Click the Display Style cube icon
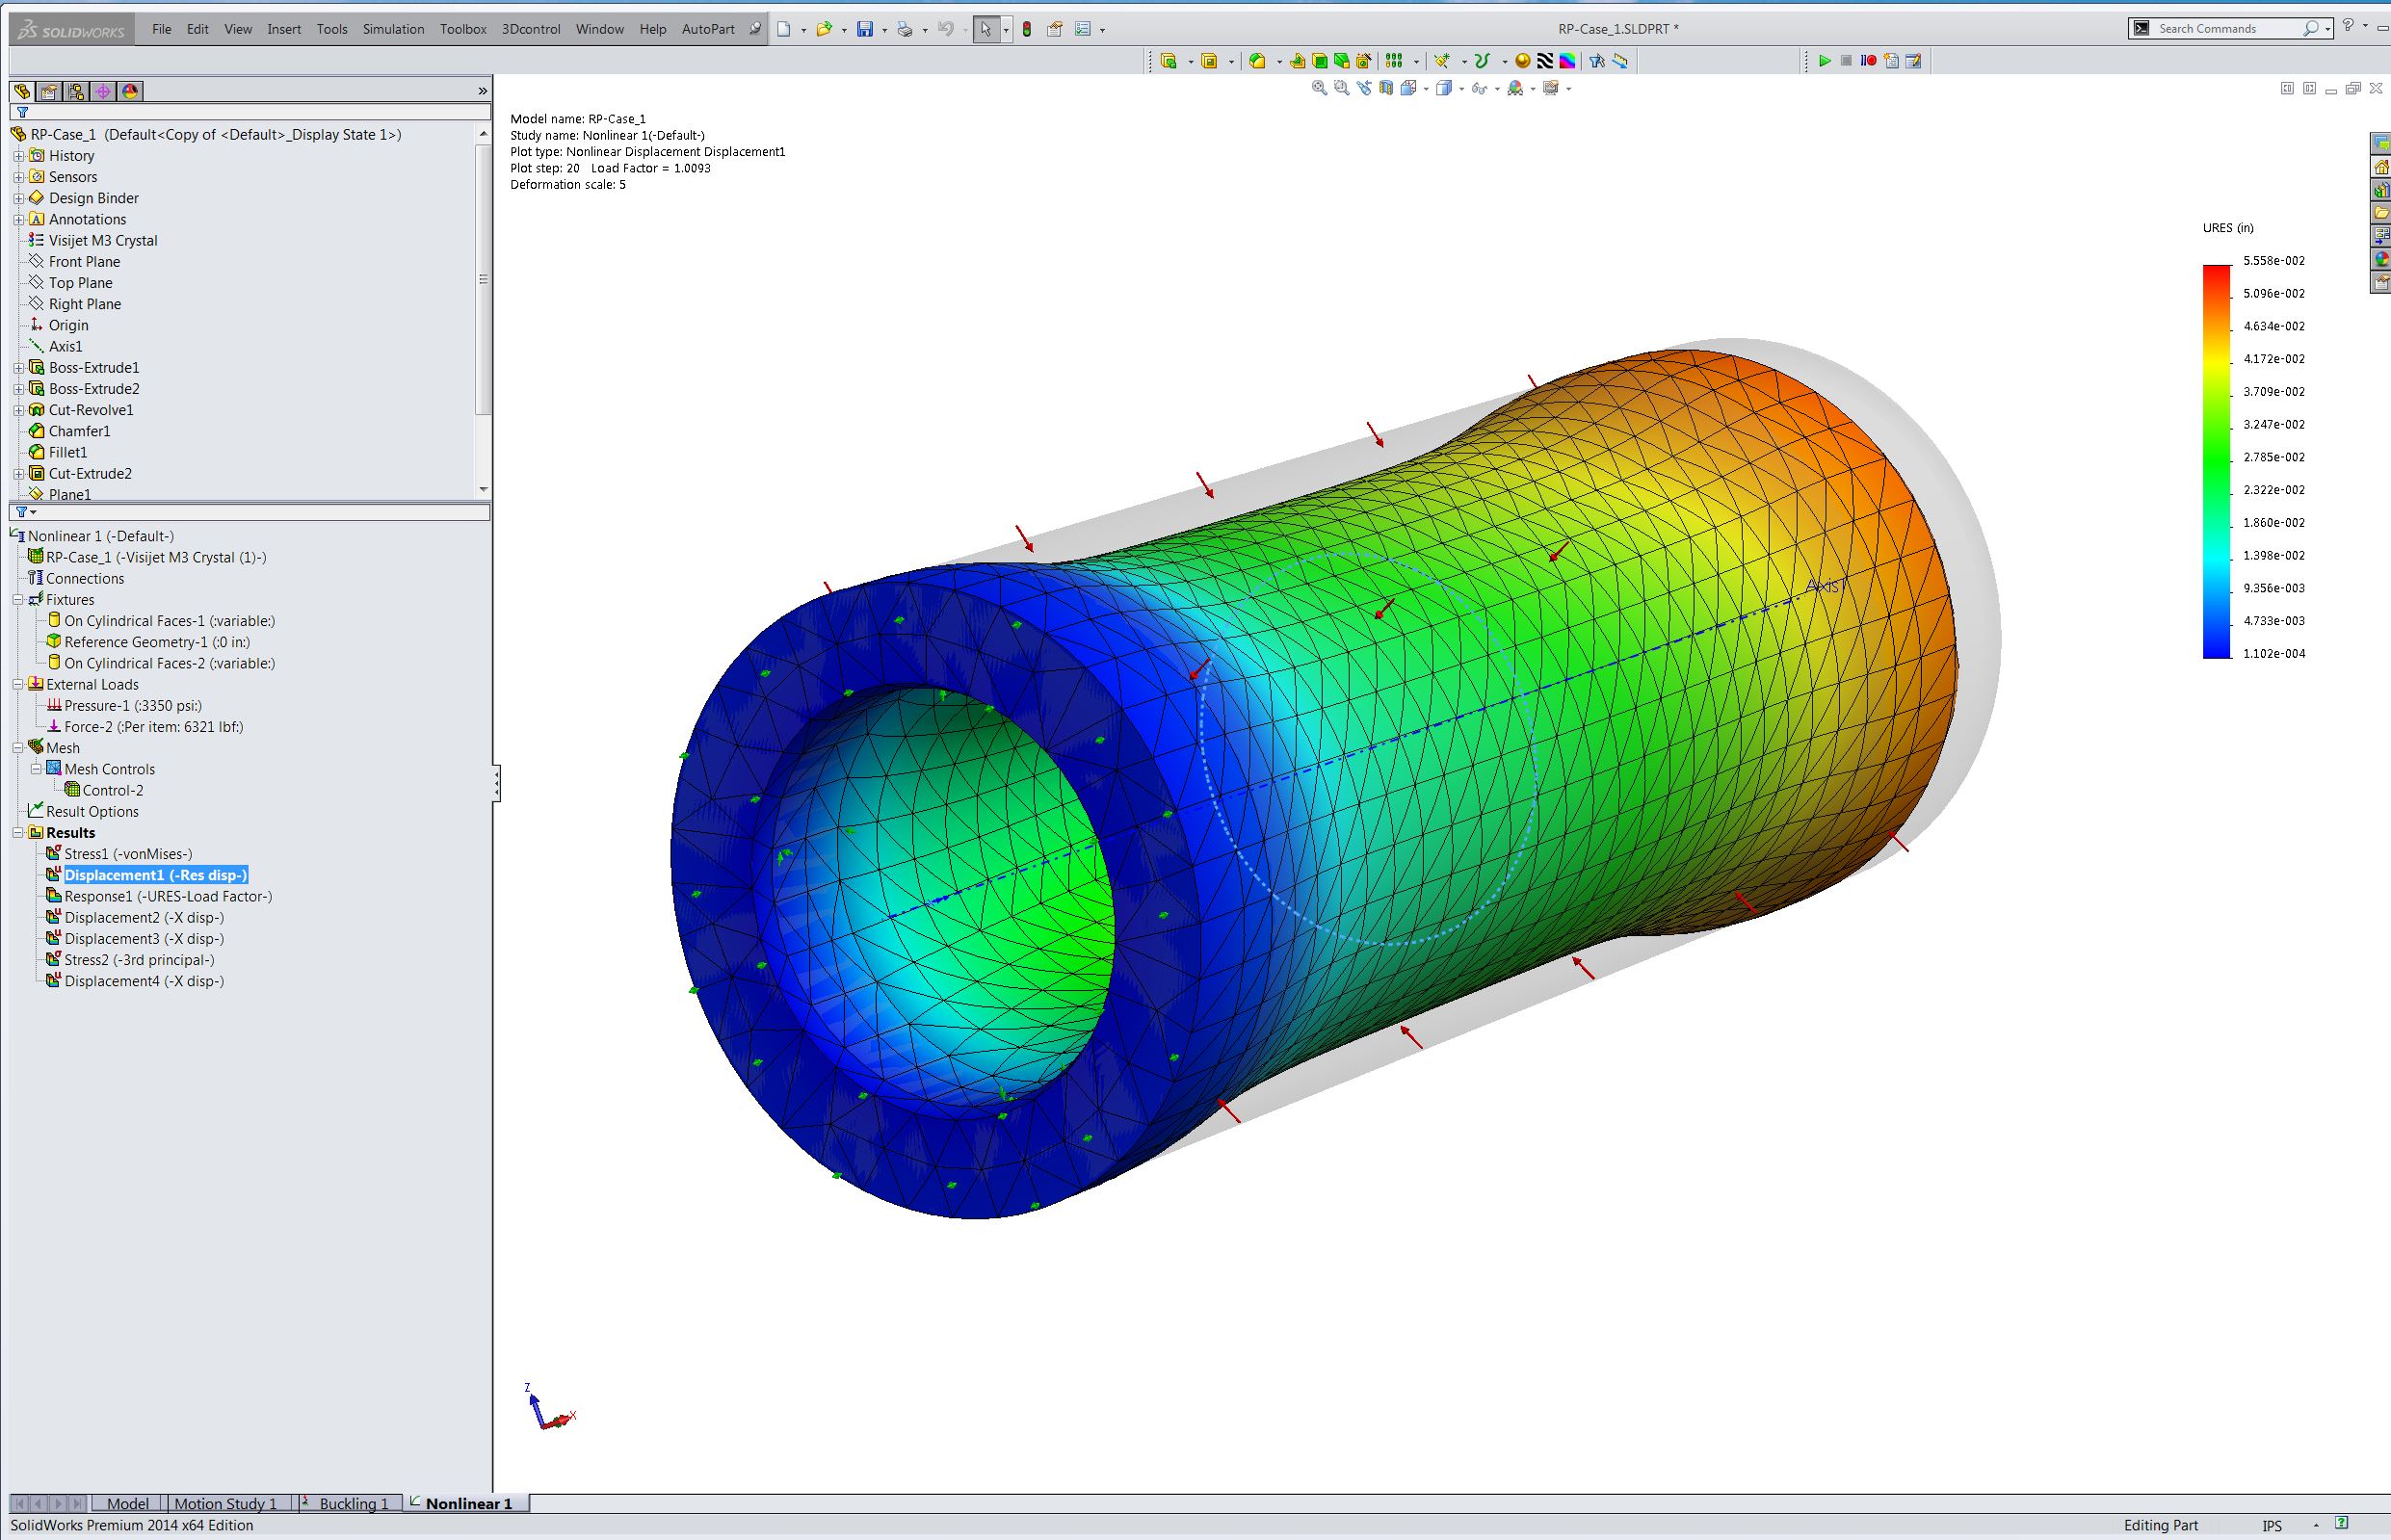Viewport: 2391px width, 1540px height. (1443, 88)
